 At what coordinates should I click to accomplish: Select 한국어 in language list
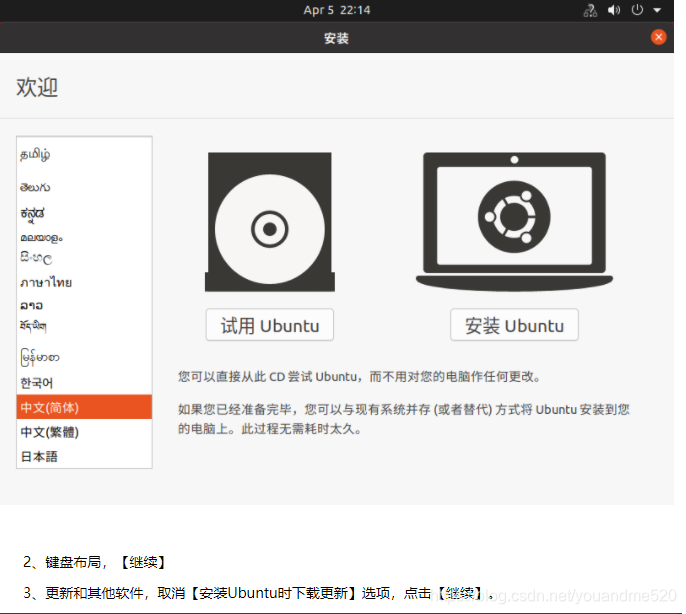click(x=84, y=383)
